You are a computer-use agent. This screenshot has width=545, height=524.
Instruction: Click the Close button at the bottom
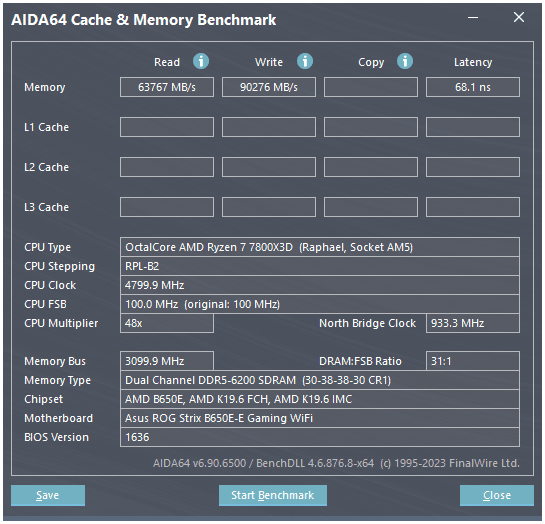click(x=497, y=495)
